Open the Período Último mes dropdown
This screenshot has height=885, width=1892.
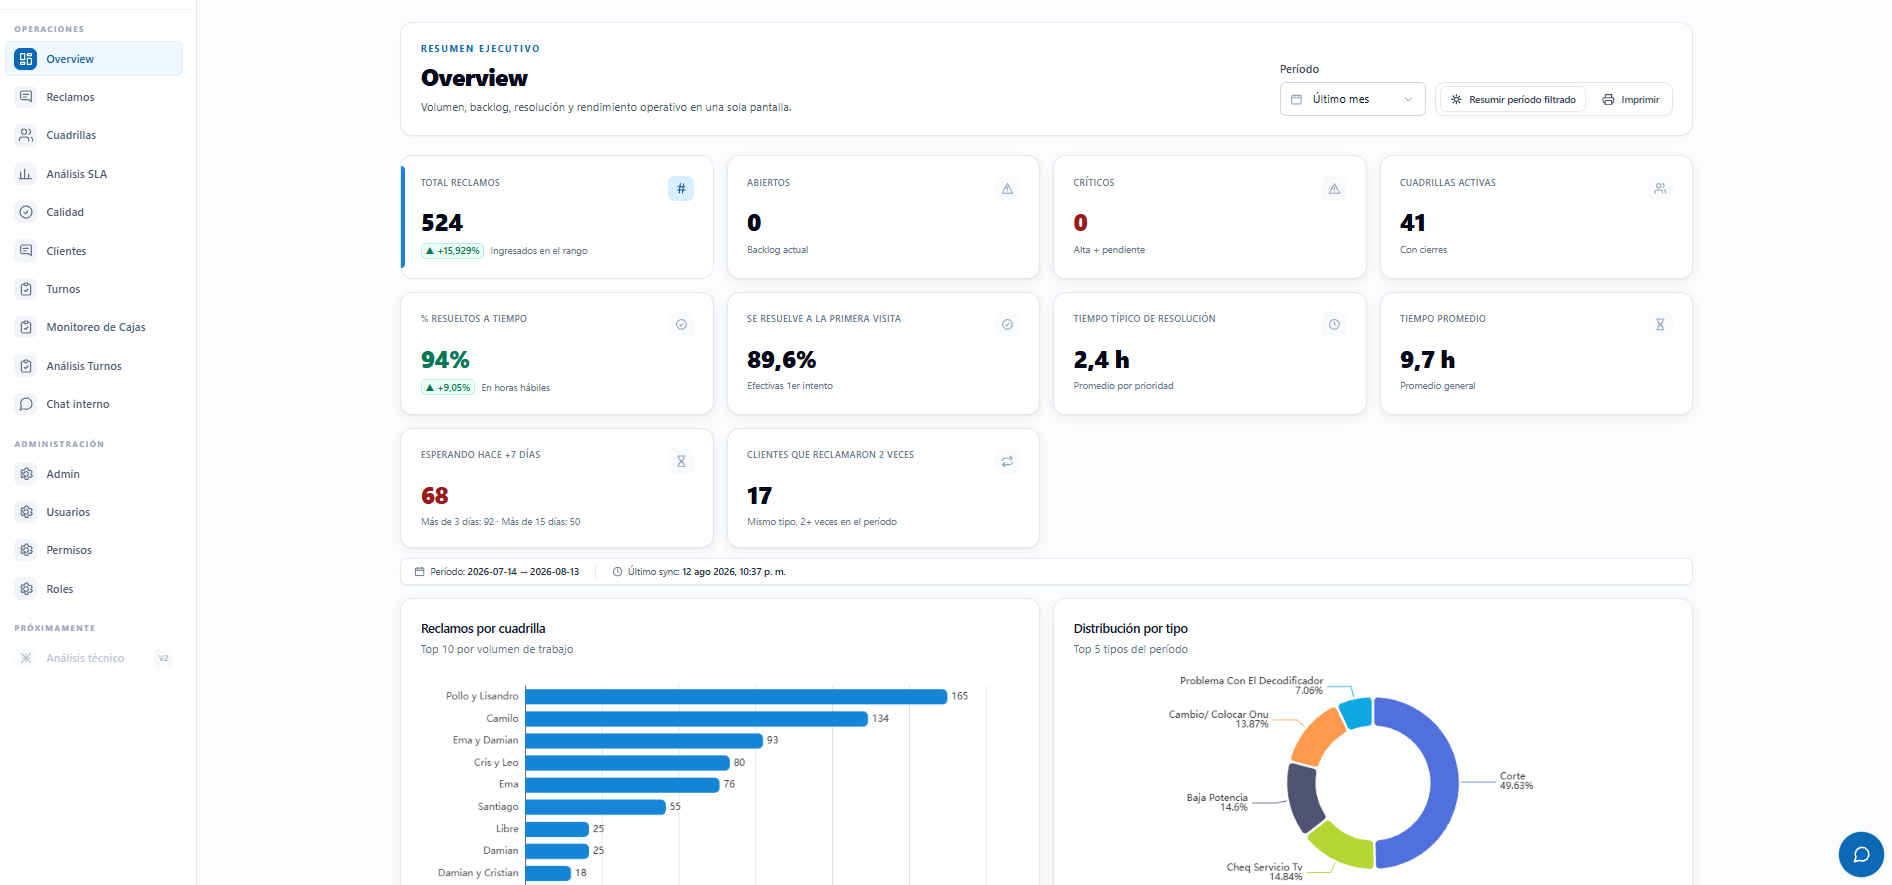pyautogui.click(x=1352, y=99)
